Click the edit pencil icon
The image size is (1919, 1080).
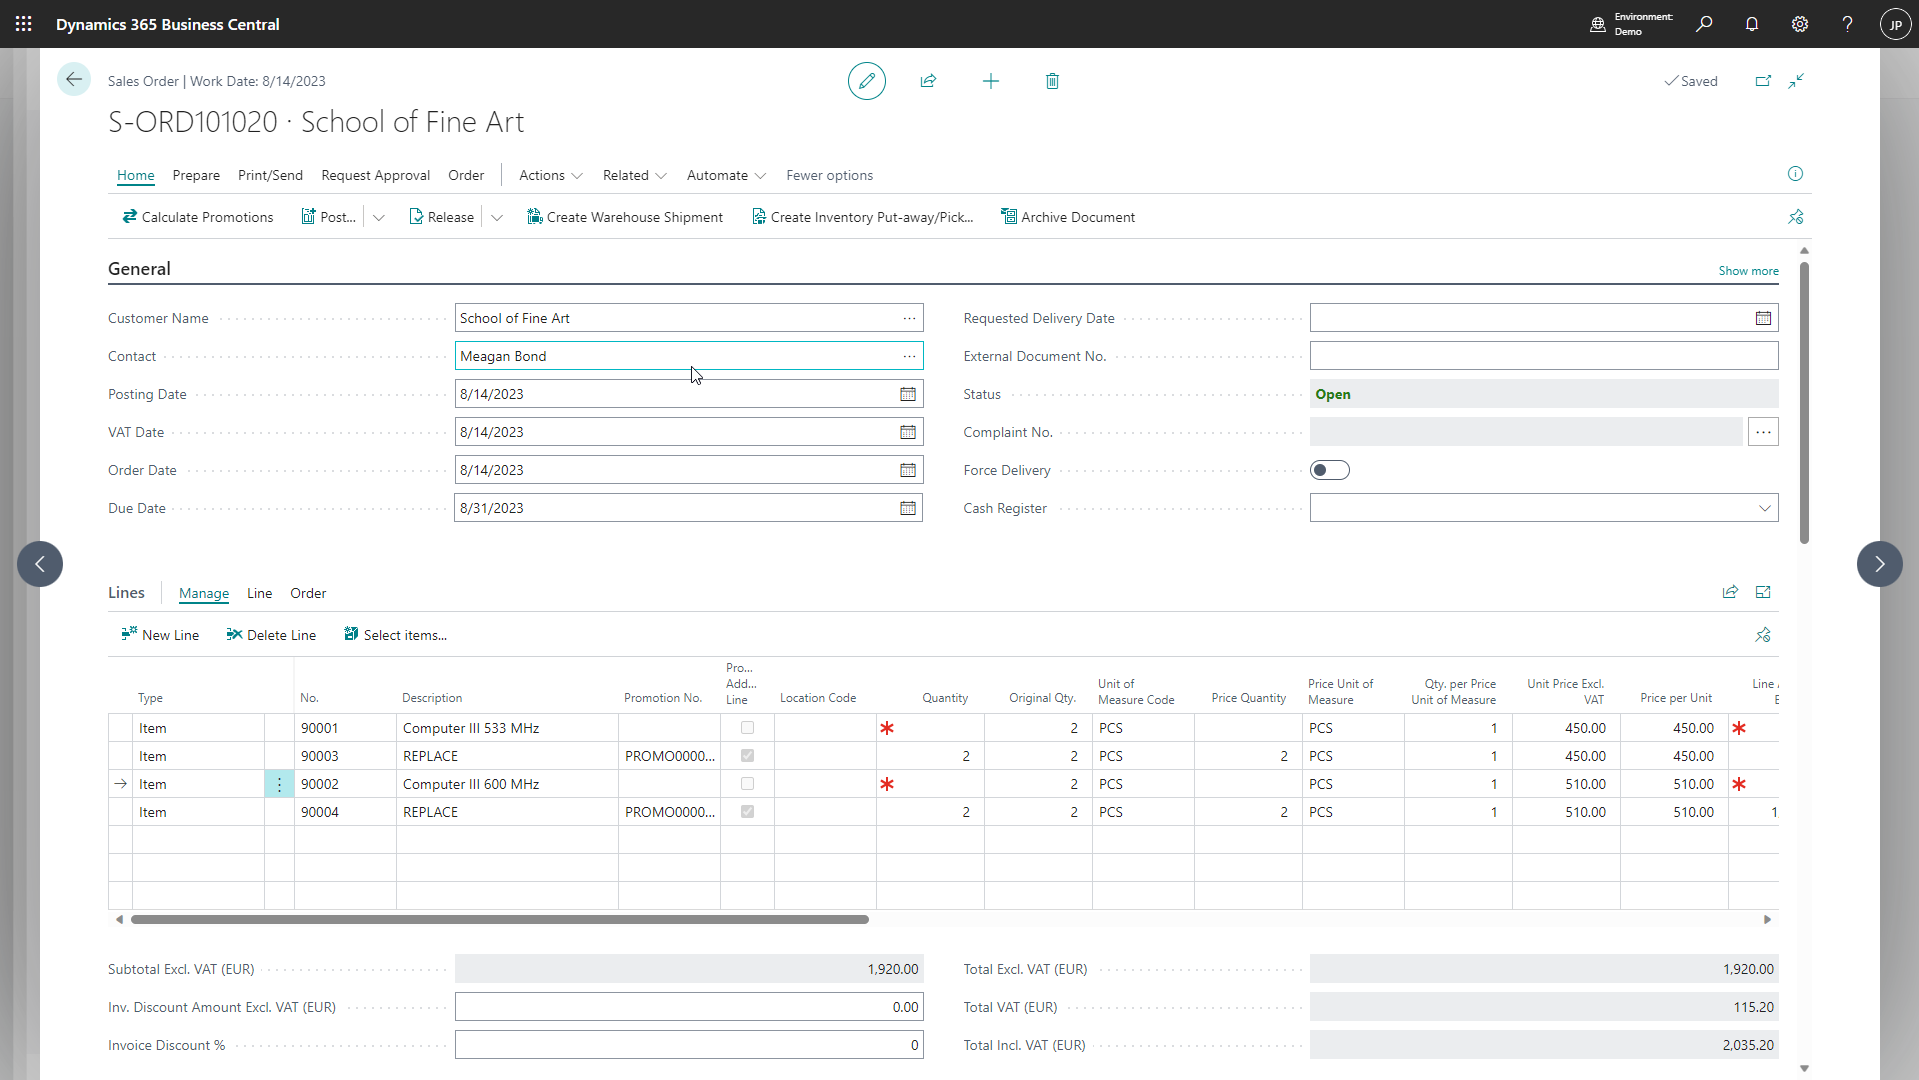866,81
